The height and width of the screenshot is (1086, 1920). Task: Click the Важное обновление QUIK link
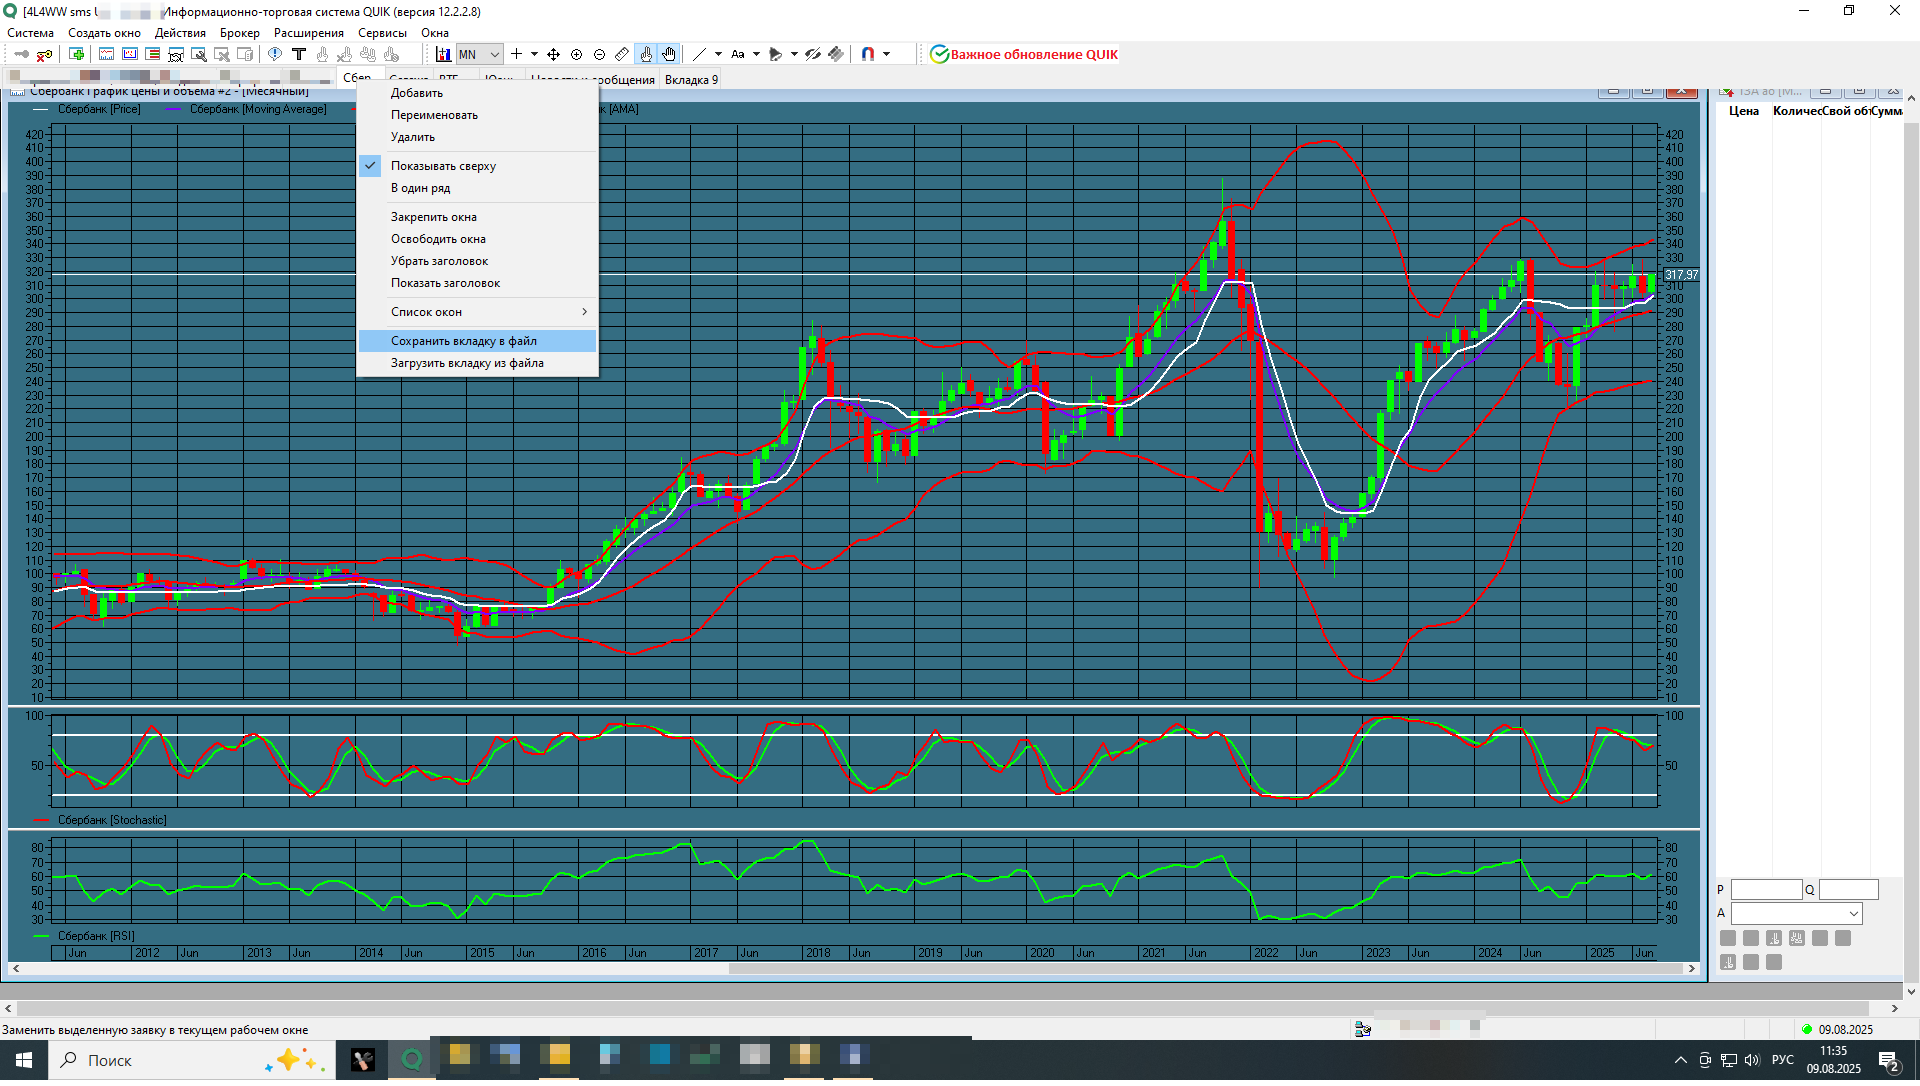pyautogui.click(x=1033, y=55)
